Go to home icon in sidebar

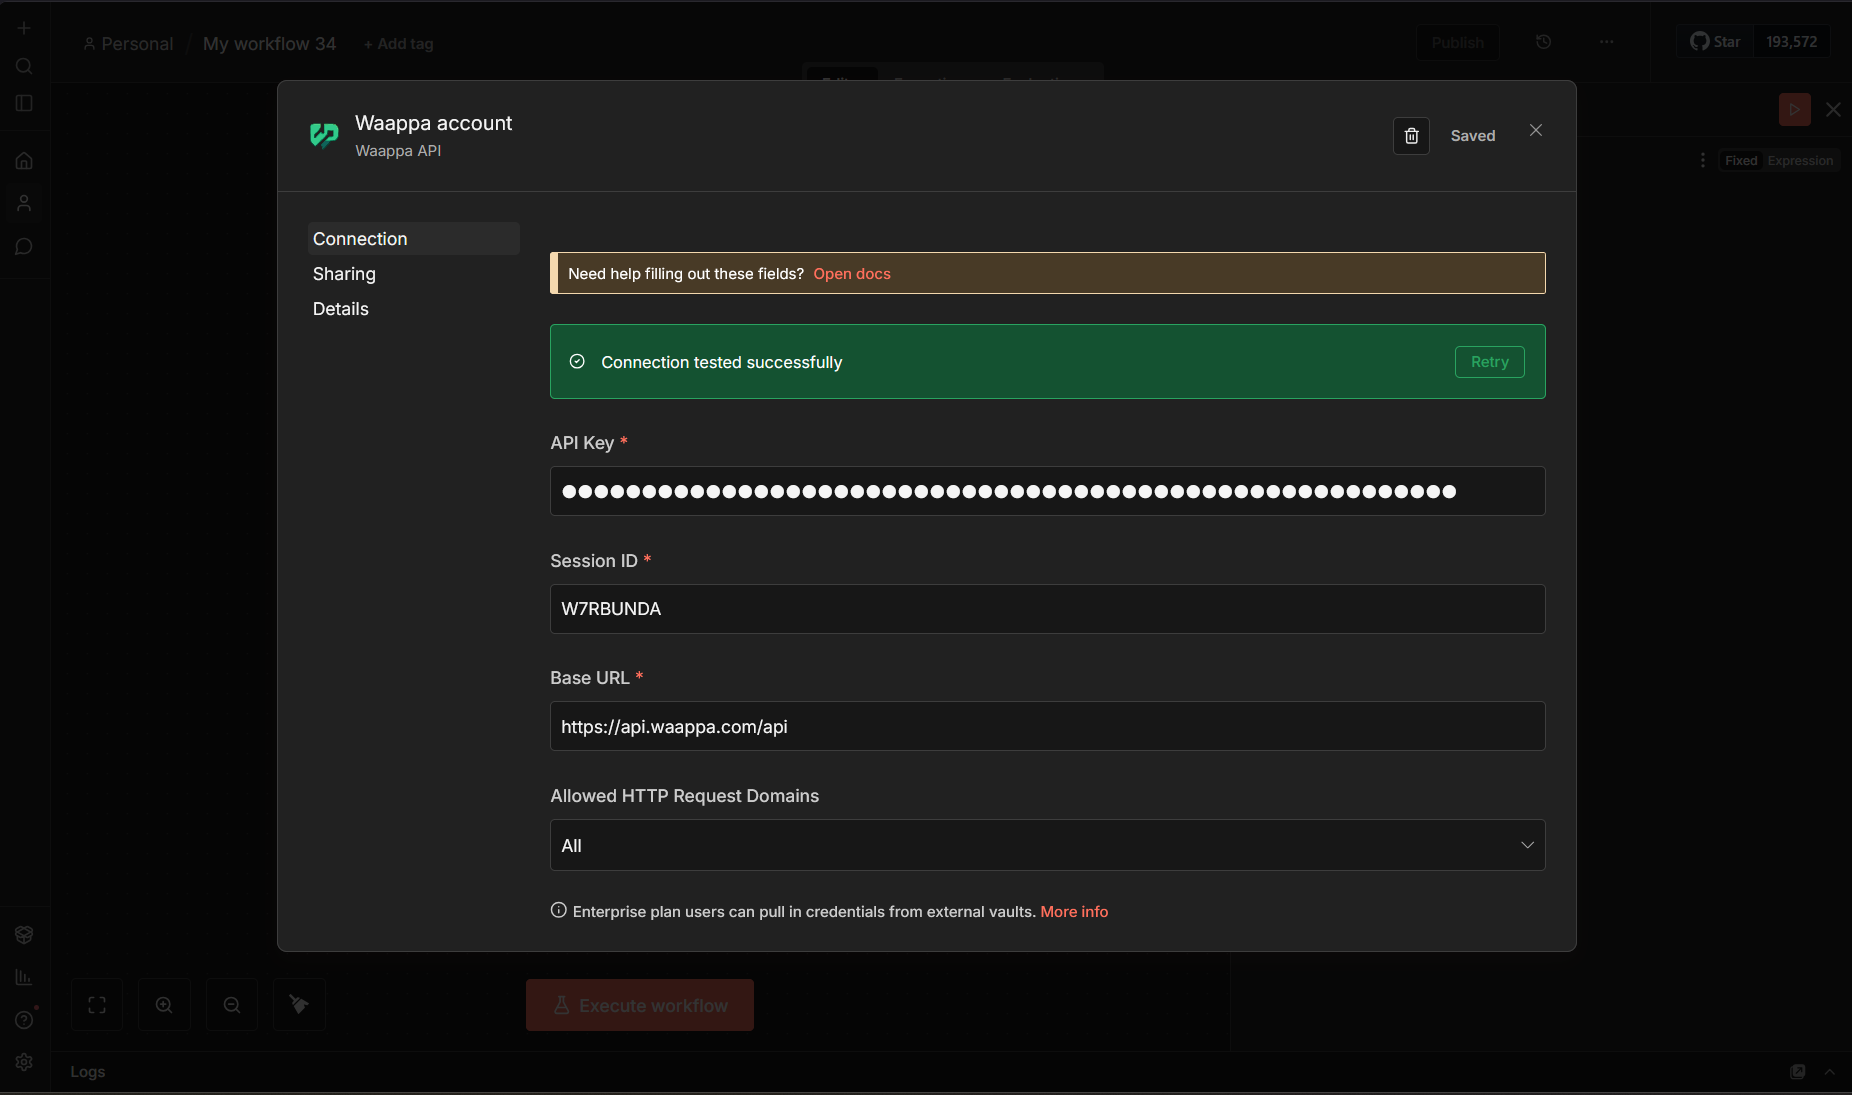24,160
